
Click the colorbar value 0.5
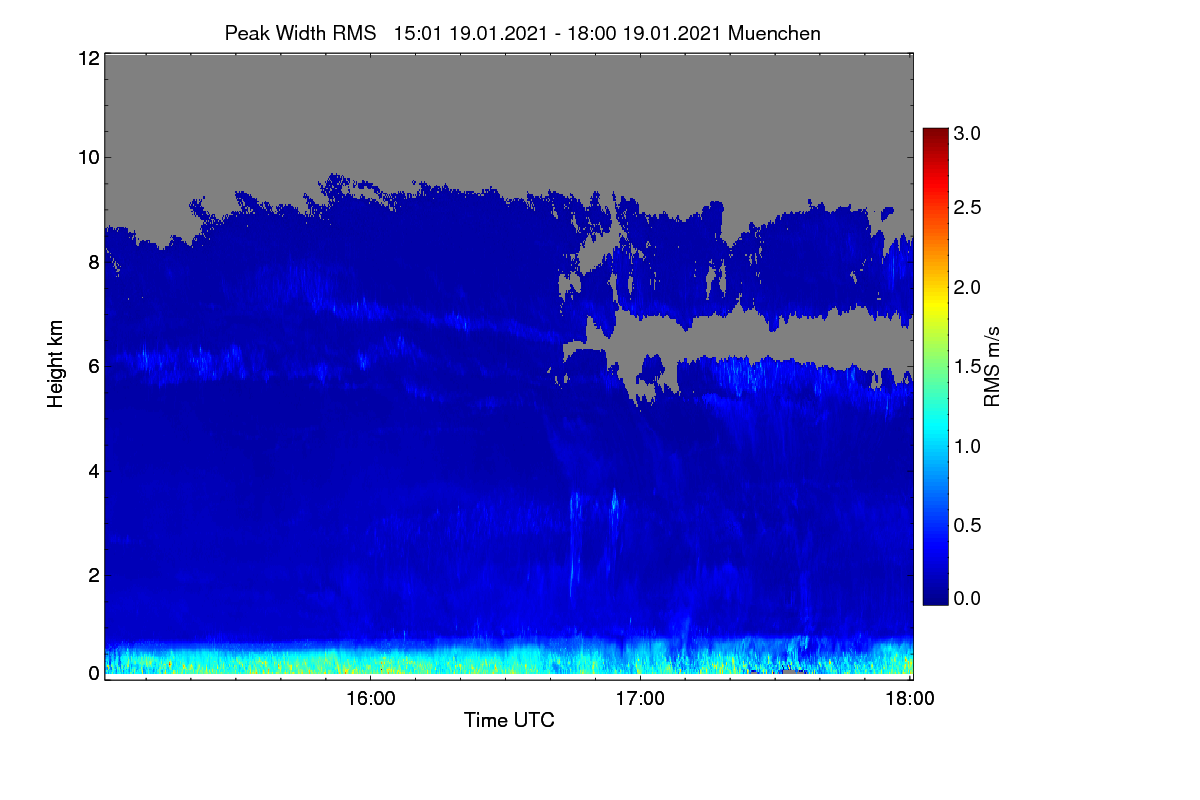[x=967, y=525]
